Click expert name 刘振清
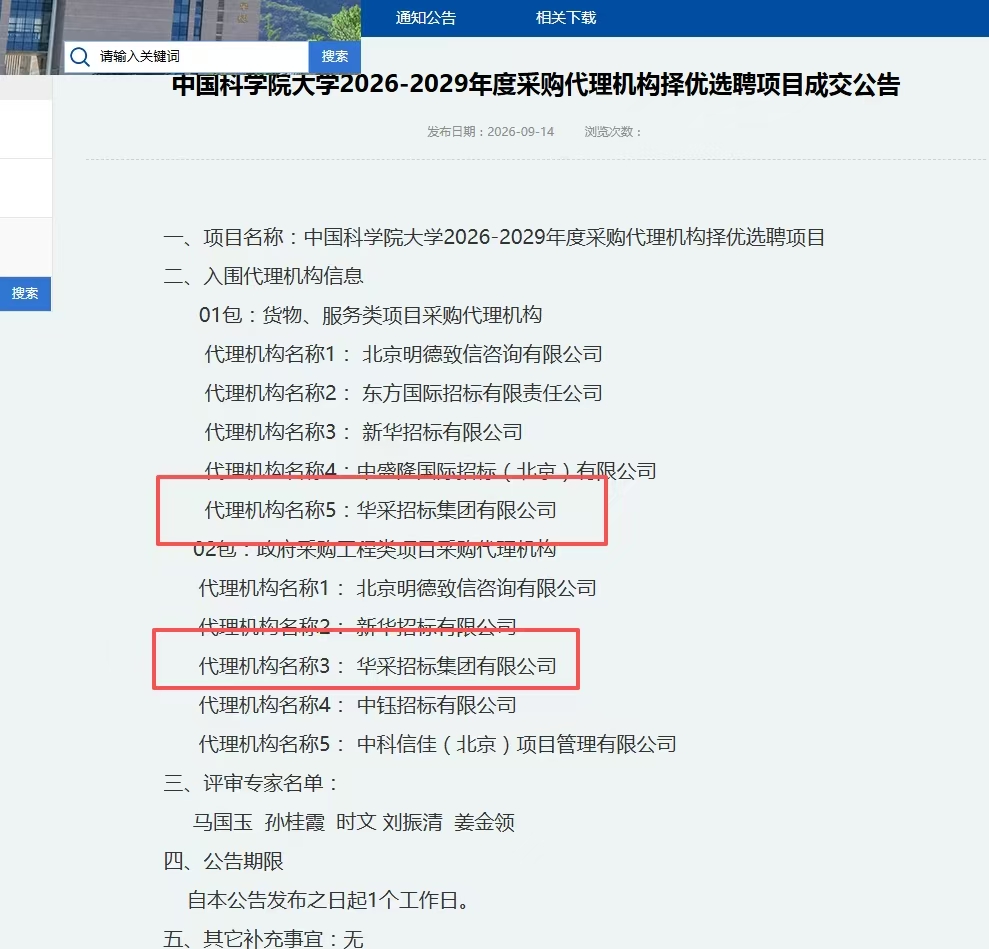This screenshot has height=949, width=989. 413,823
